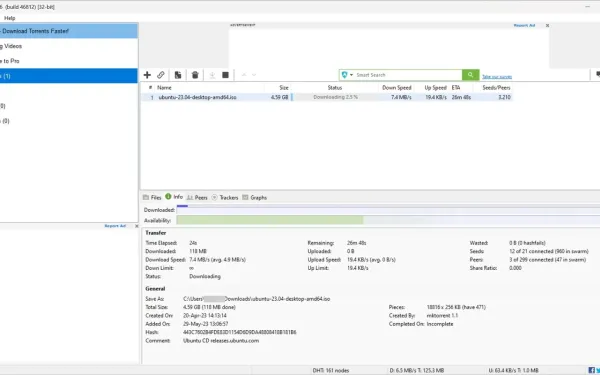Image resolution: width=600 pixels, height=375 pixels.
Task: Open the Take our survey link
Action: click(497, 77)
